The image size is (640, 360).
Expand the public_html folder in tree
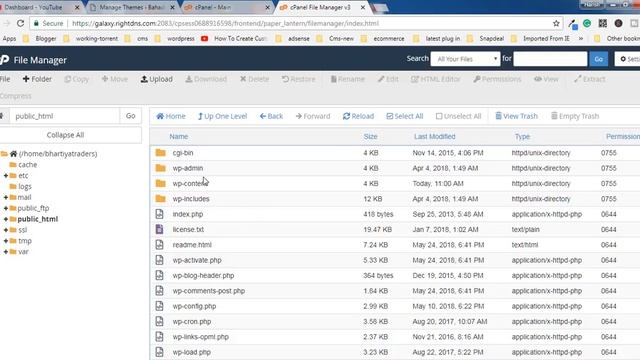pyautogui.click(x=6, y=219)
